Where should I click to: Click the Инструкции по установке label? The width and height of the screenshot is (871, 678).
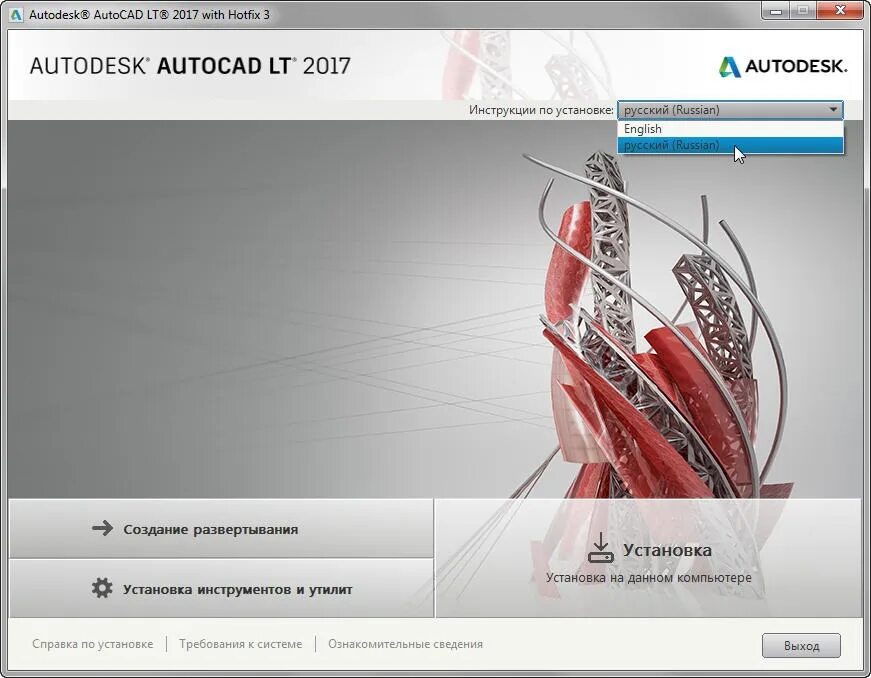pyautogui.click(x=541, y=110)
